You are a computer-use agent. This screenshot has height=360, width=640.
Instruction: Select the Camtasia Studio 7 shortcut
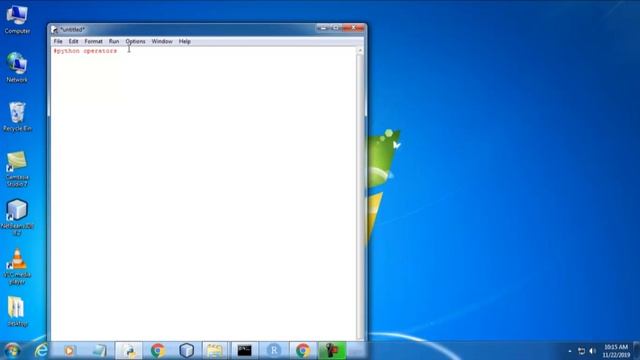coord(17,169)
